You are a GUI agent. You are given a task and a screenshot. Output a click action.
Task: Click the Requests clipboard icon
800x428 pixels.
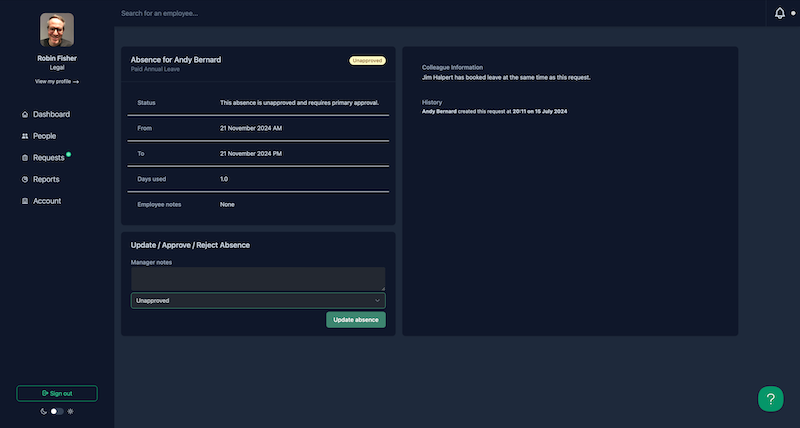coord(24,158)
